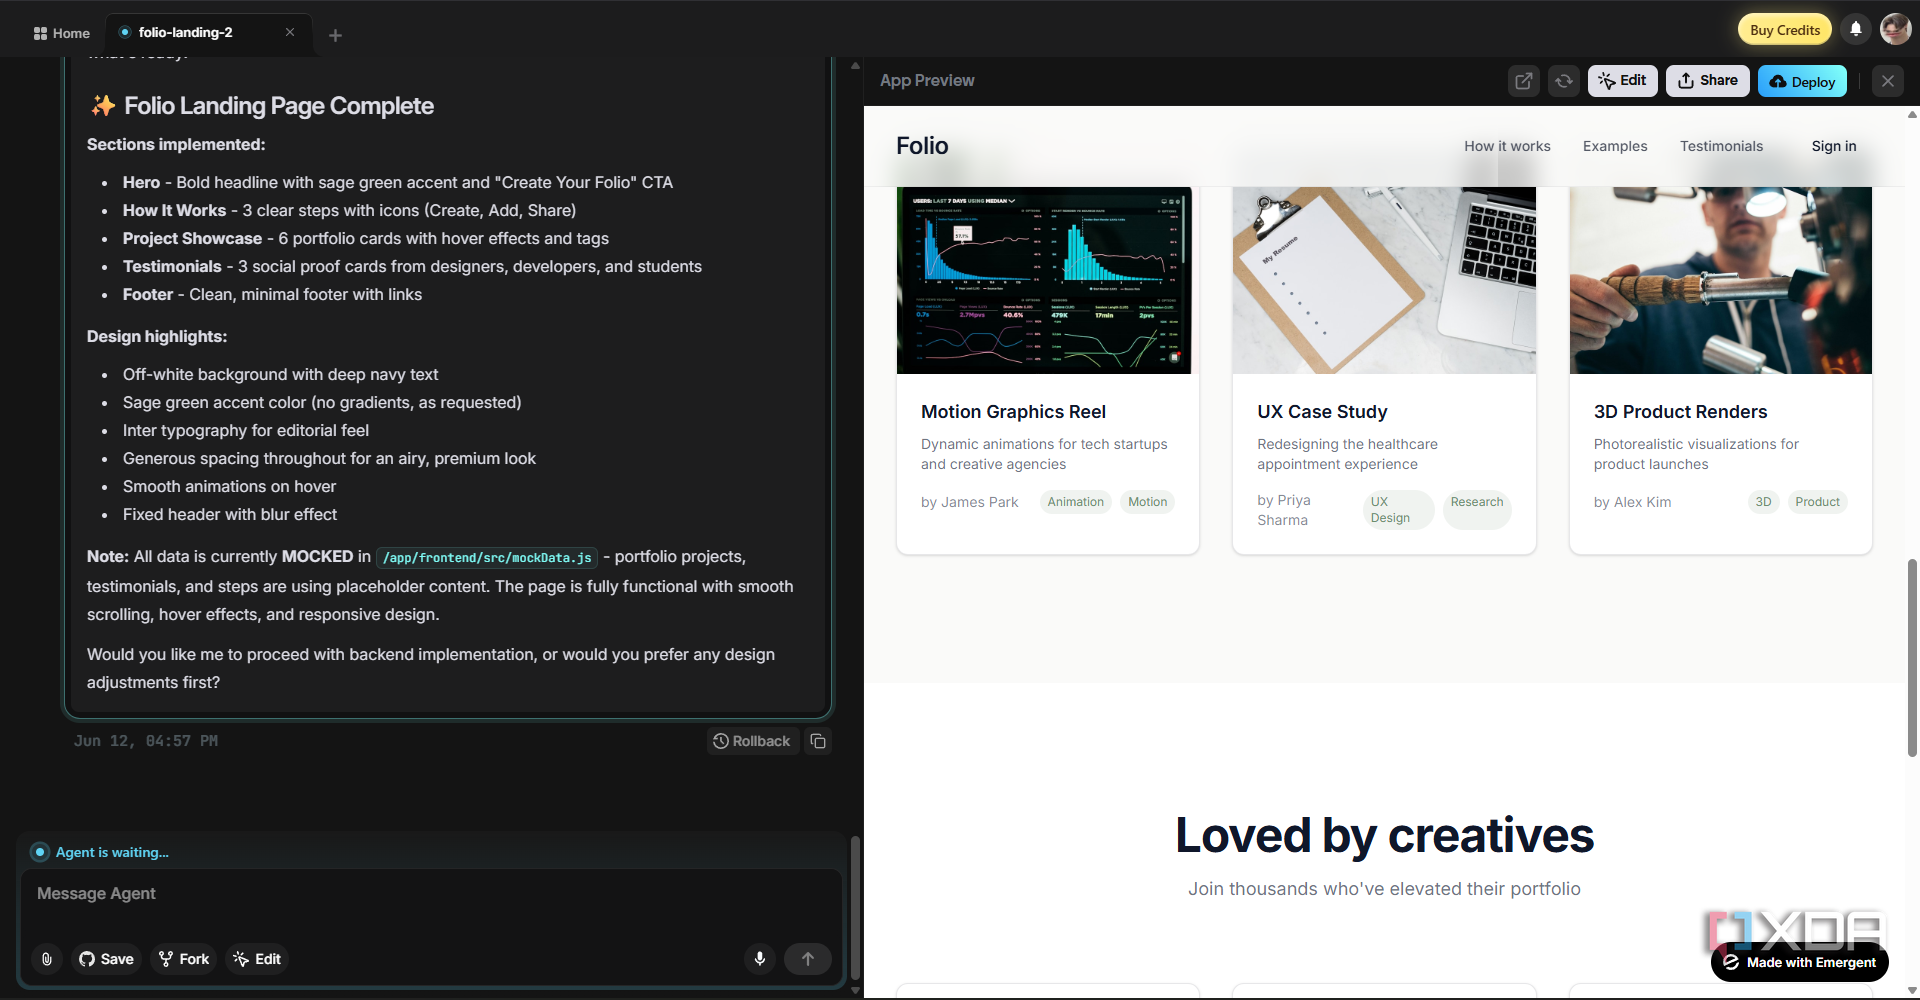Save to GitHub
Image resolution: width=1920 pixels, height=1000 pixels.
point(106,959)
